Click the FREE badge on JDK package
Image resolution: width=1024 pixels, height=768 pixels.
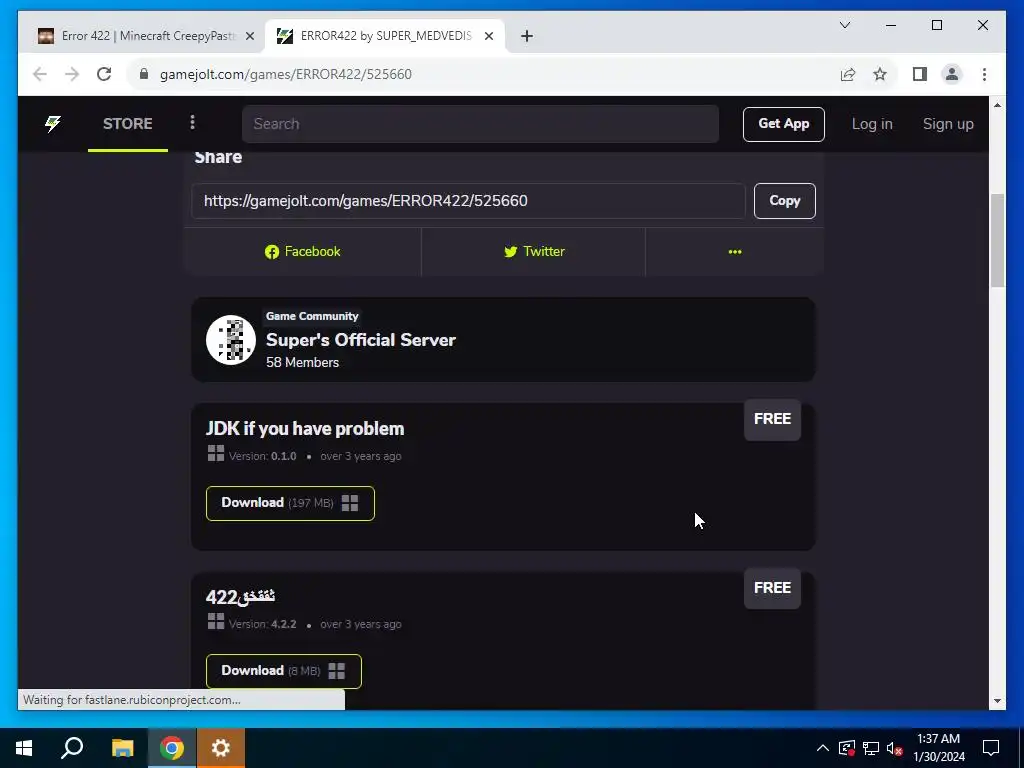coord(772,419)
